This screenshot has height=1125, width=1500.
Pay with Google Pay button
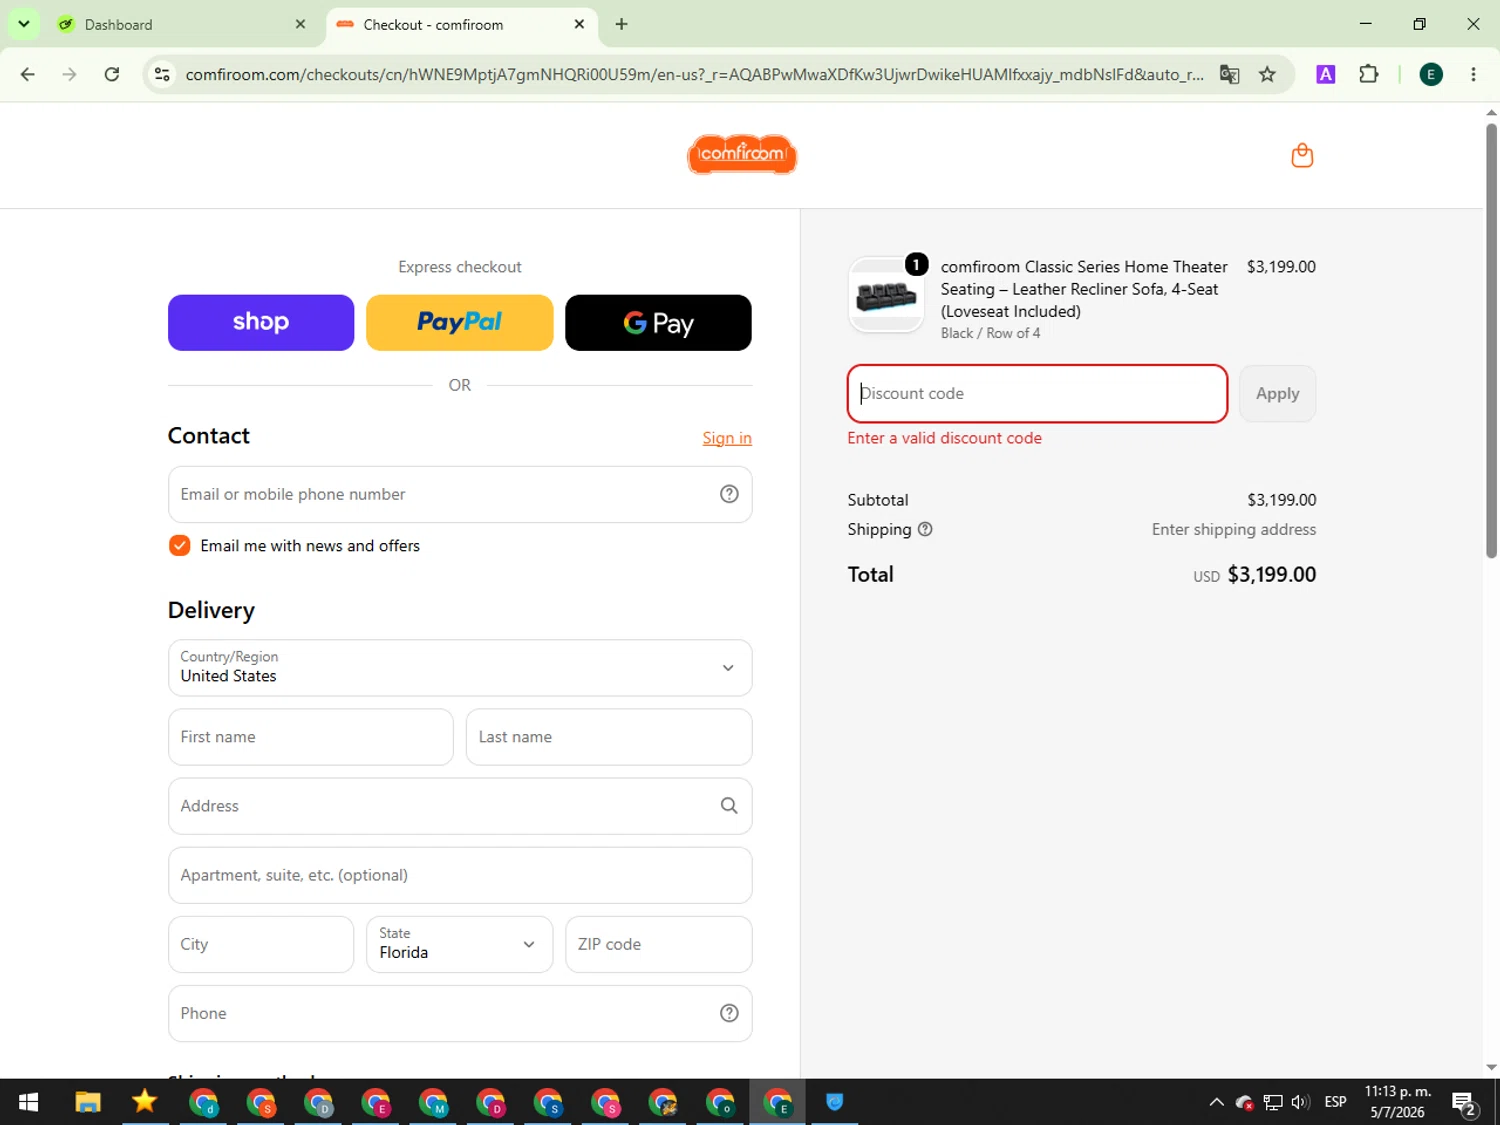(x=658, y=322)
